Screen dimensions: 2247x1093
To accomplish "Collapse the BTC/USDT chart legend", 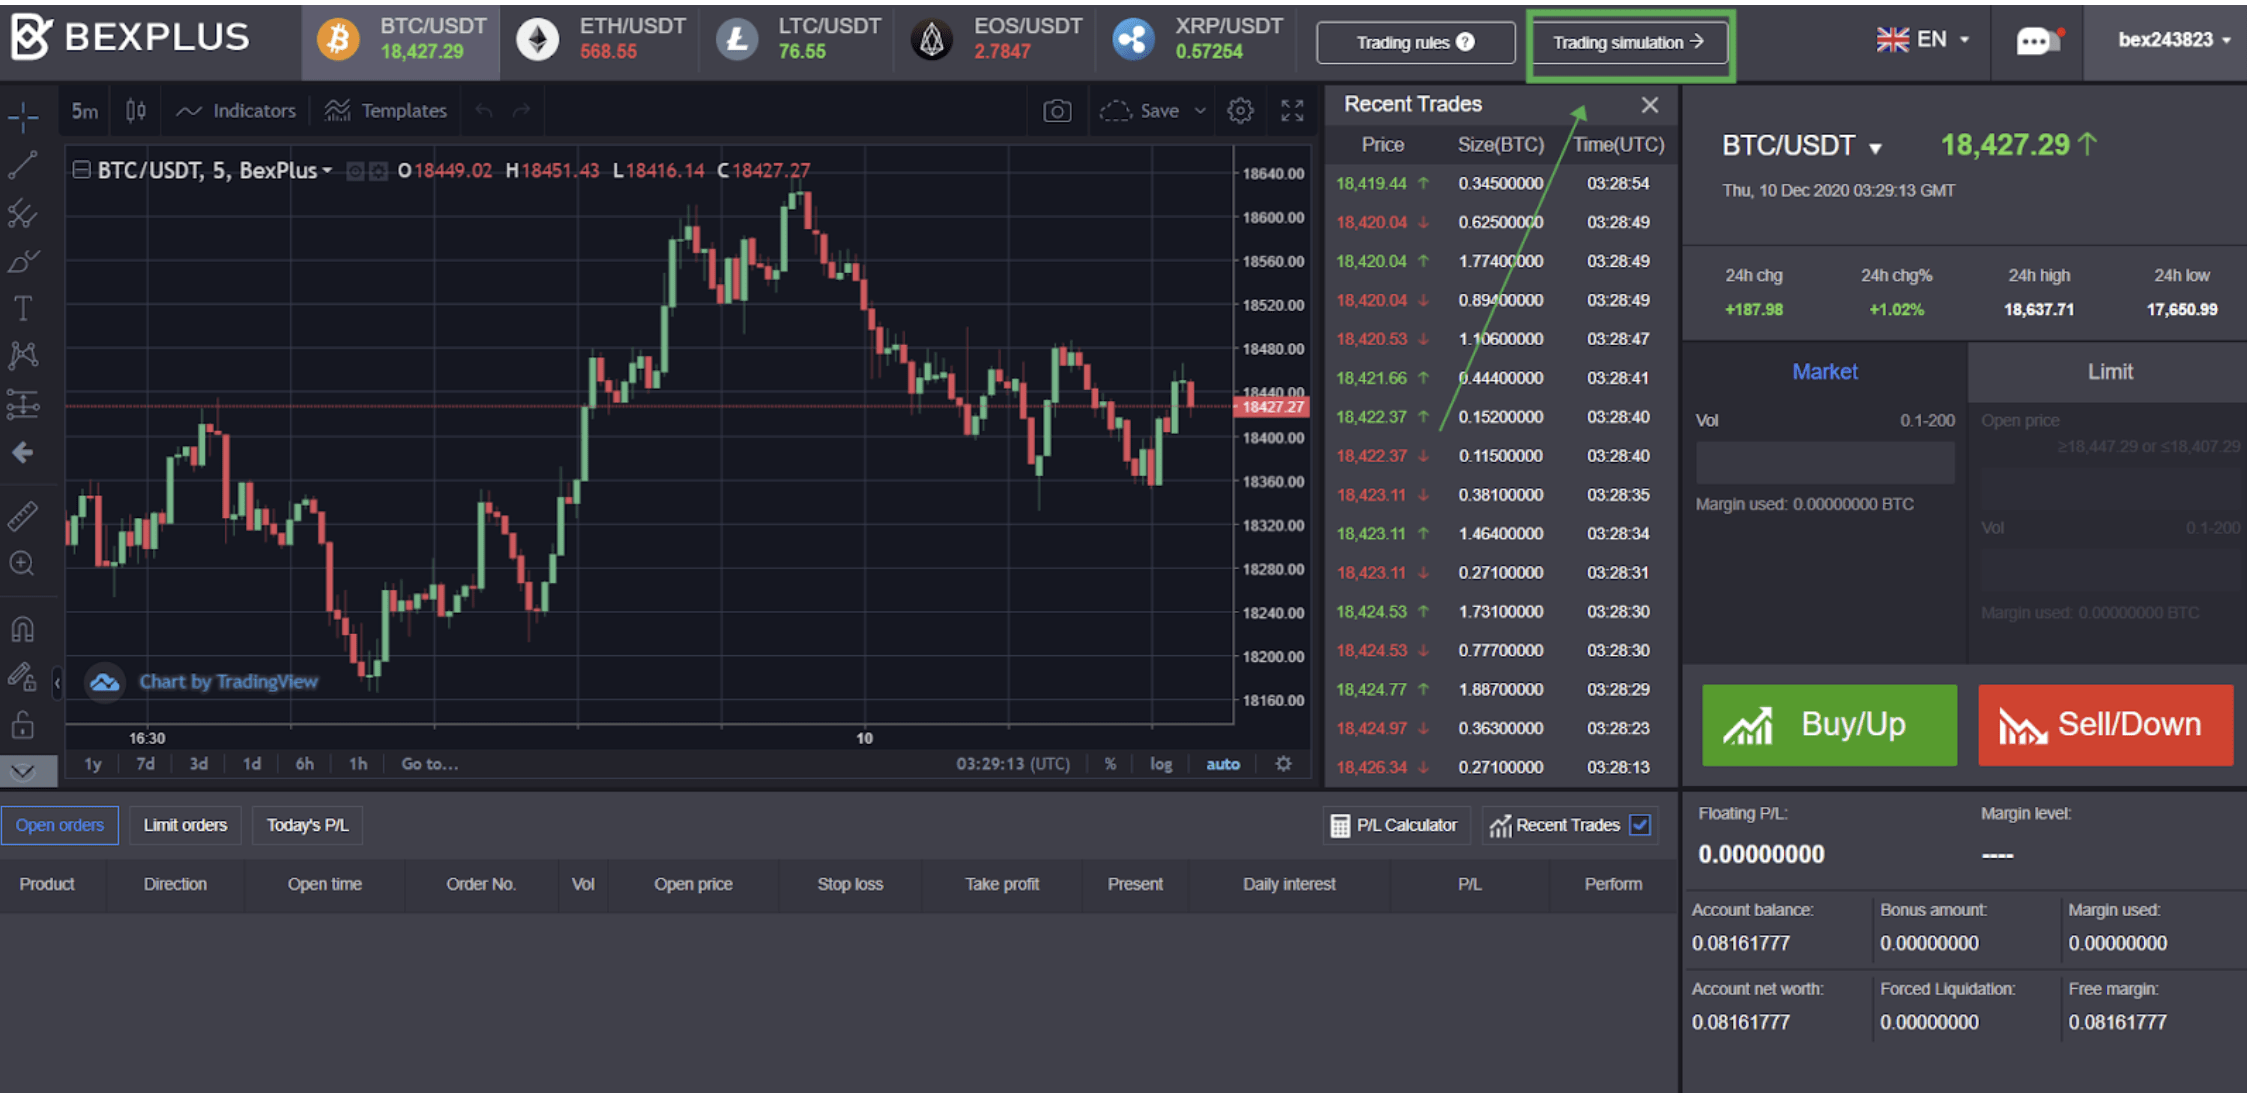I will point(81,170).
